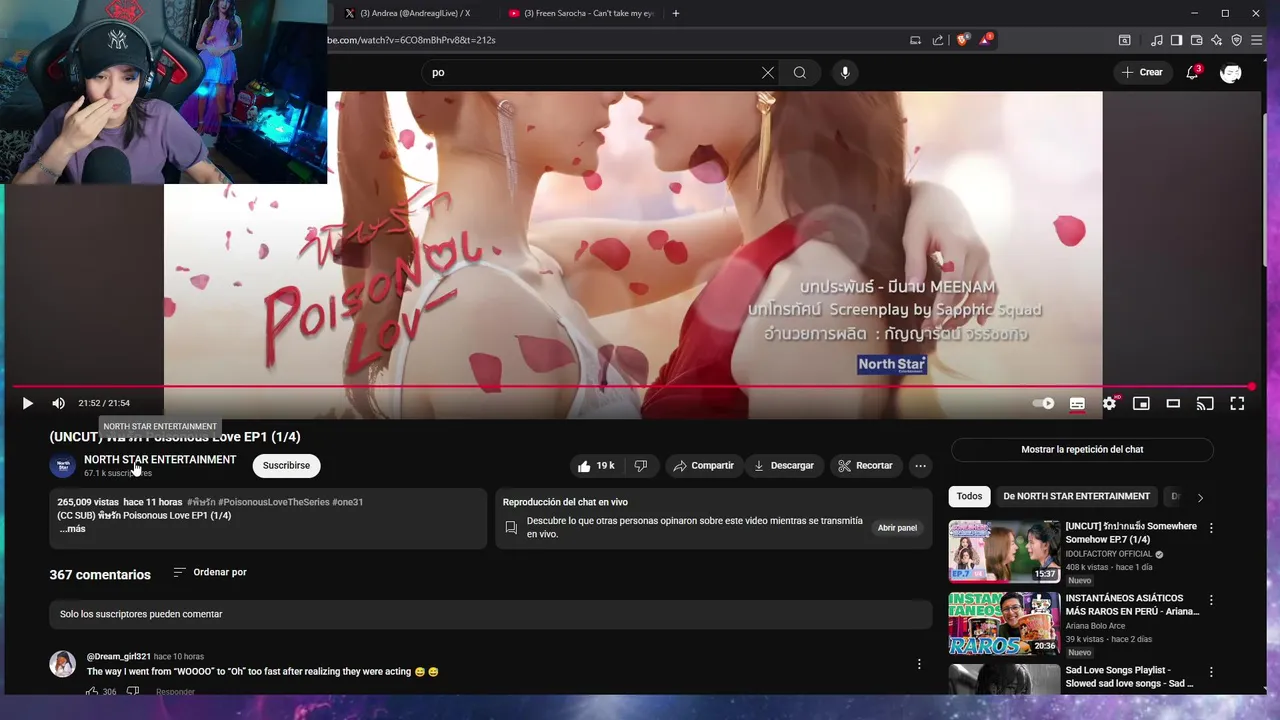Expand the description with ...más
Screen dimensions: 1280x720
[72, 529]
